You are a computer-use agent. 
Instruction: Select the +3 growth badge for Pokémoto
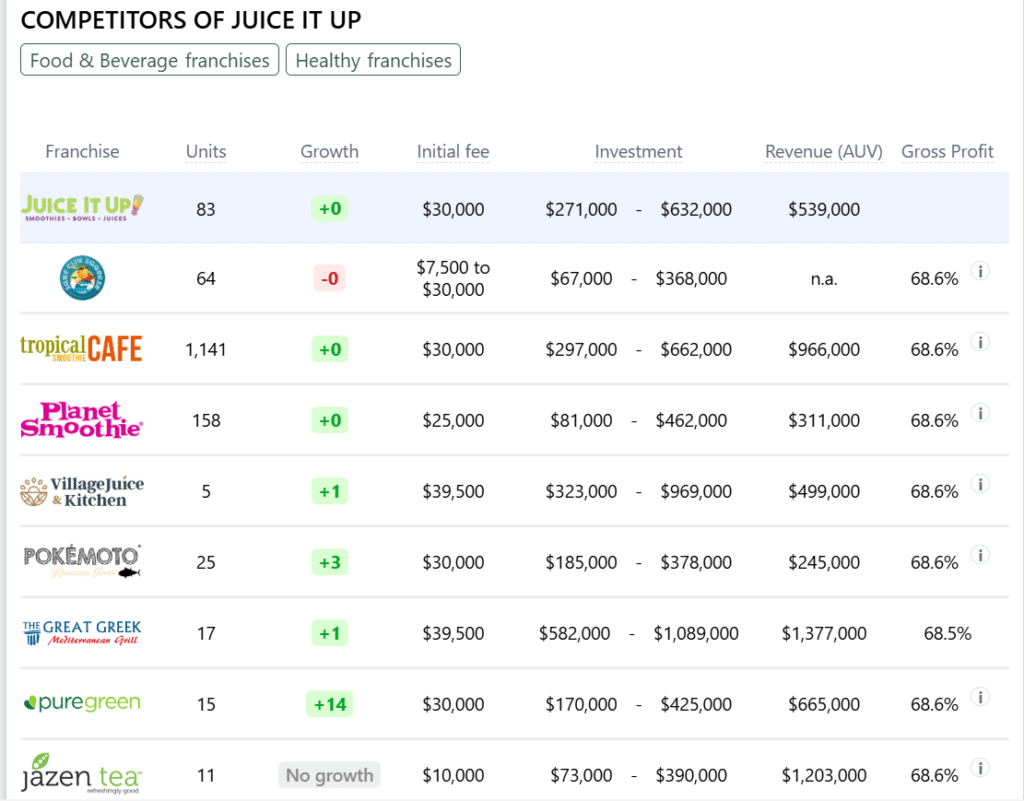tap(330, 562)
